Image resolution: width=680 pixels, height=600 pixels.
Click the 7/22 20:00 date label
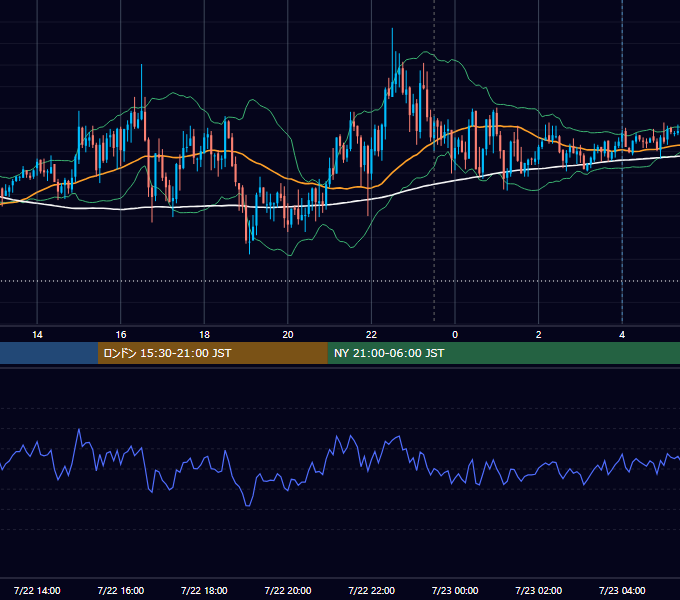288,590
